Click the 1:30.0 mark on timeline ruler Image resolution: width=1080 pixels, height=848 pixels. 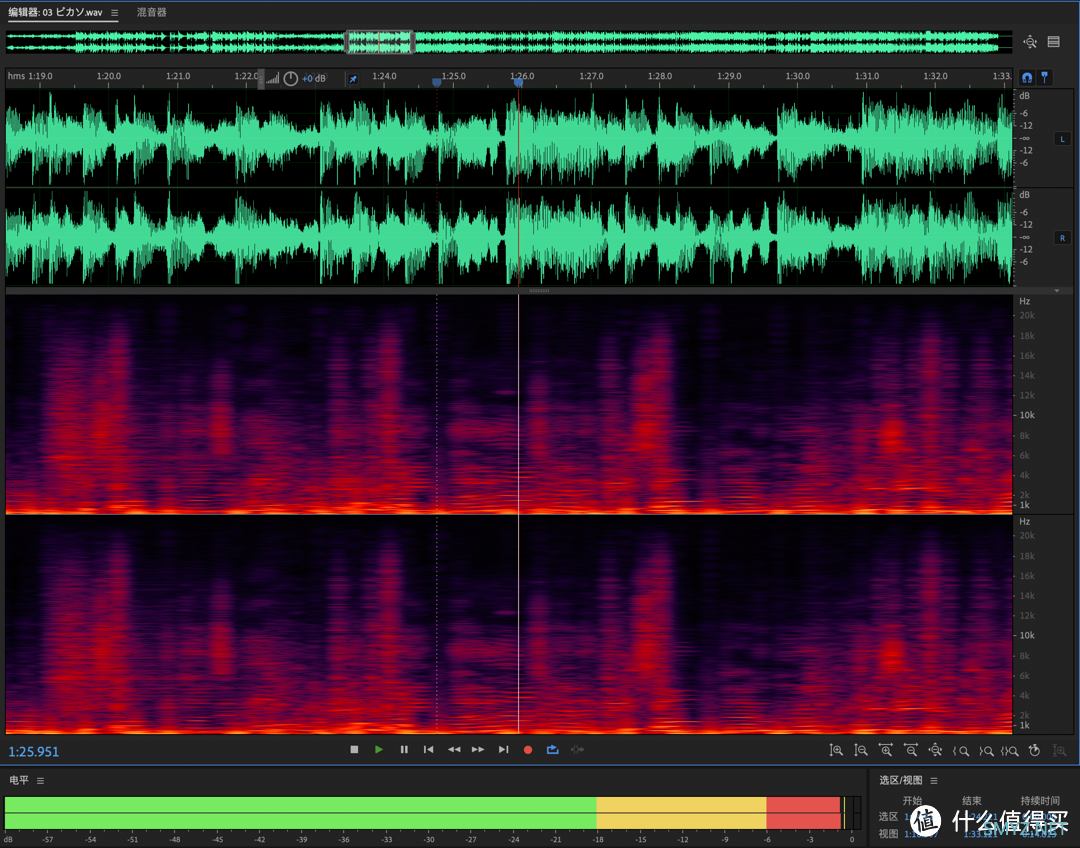[798, 76]
